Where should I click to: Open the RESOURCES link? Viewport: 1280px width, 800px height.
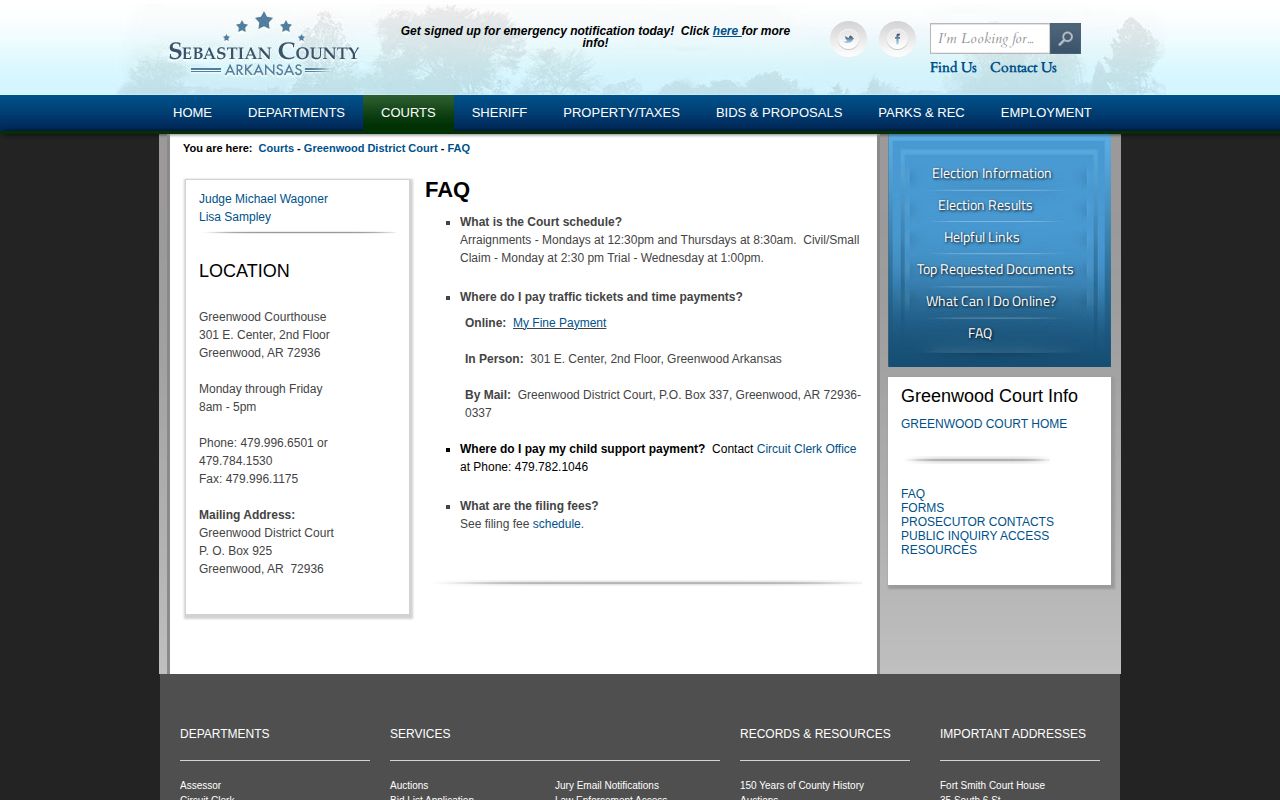tap(939, 550)
